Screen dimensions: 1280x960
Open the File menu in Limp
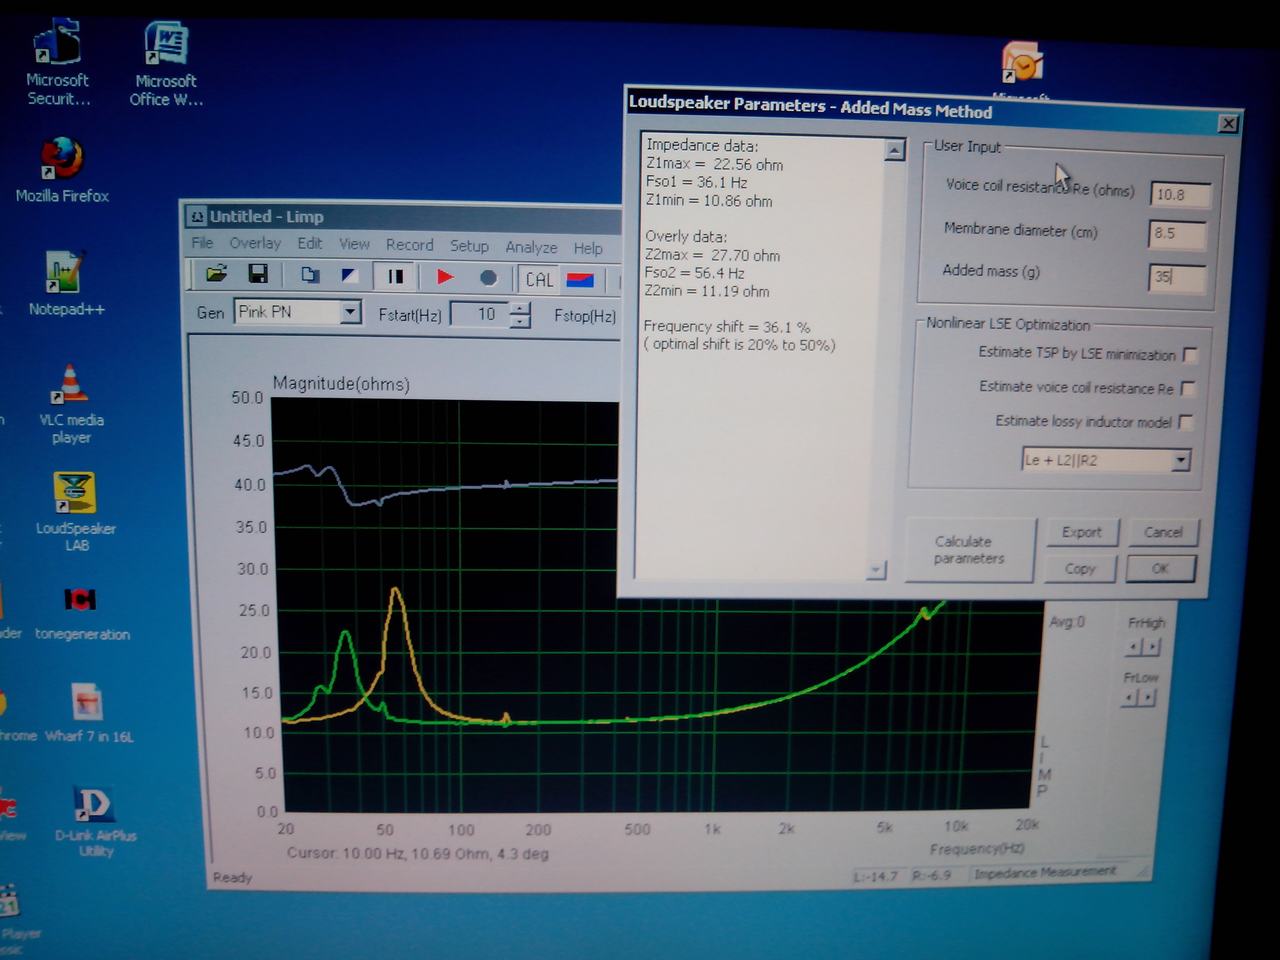click(202, 243)
